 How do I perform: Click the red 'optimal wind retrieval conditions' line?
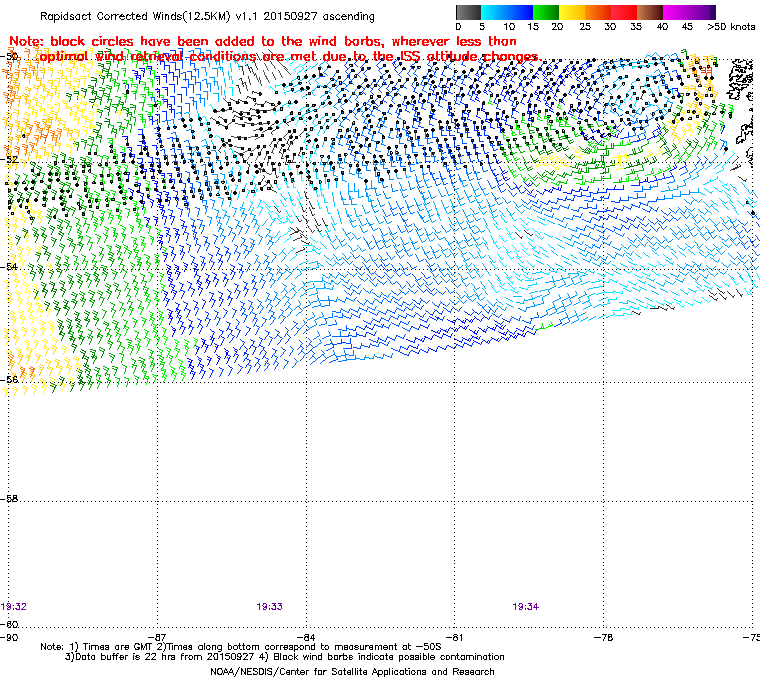(290, 57)
